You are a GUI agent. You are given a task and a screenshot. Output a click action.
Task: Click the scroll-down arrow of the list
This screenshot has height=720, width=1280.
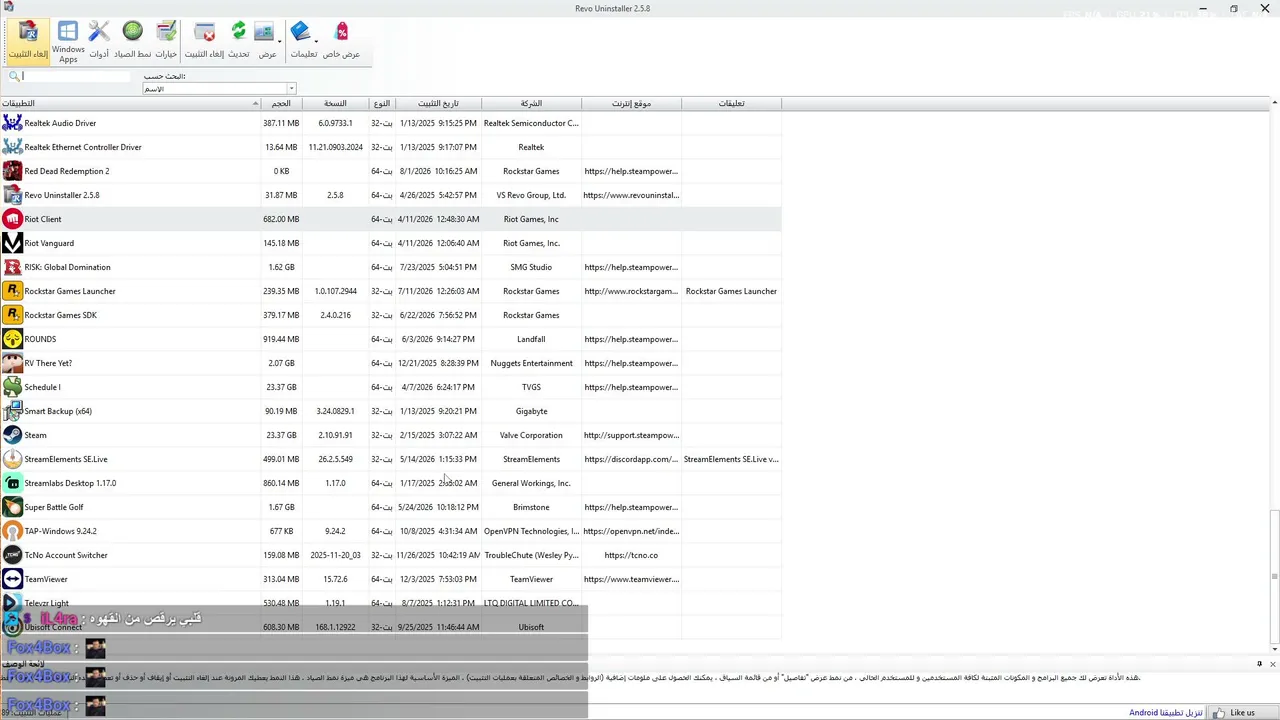point(1274,650)
